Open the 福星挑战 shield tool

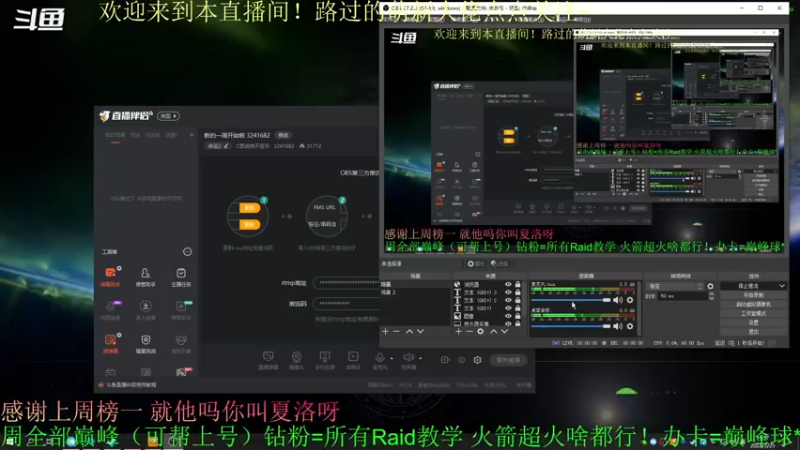pos(145,343)
